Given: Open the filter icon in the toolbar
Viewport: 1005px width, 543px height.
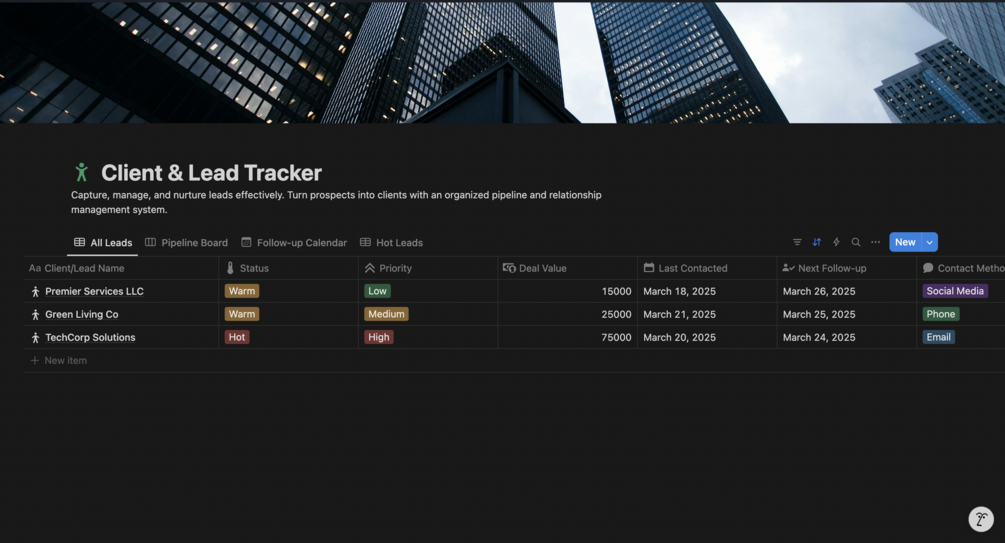Looking at the screenshot, I should click(x=797, y=242).
